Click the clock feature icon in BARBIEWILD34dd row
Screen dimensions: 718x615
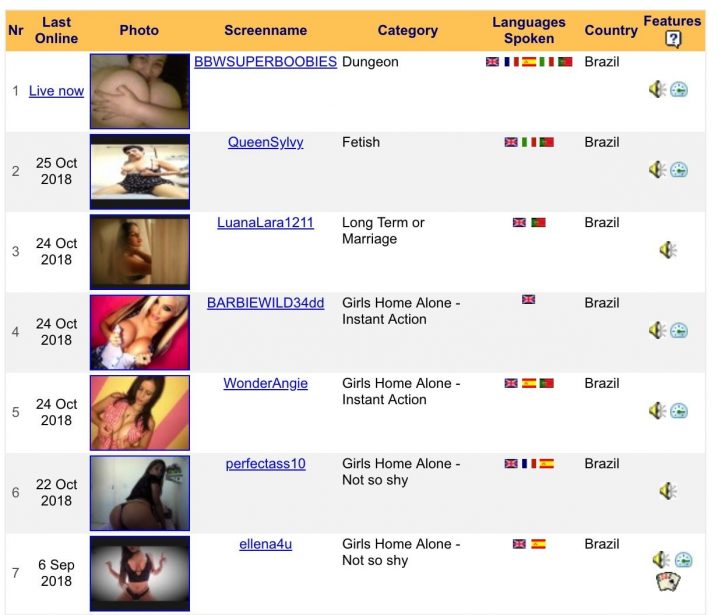[679, 331]
